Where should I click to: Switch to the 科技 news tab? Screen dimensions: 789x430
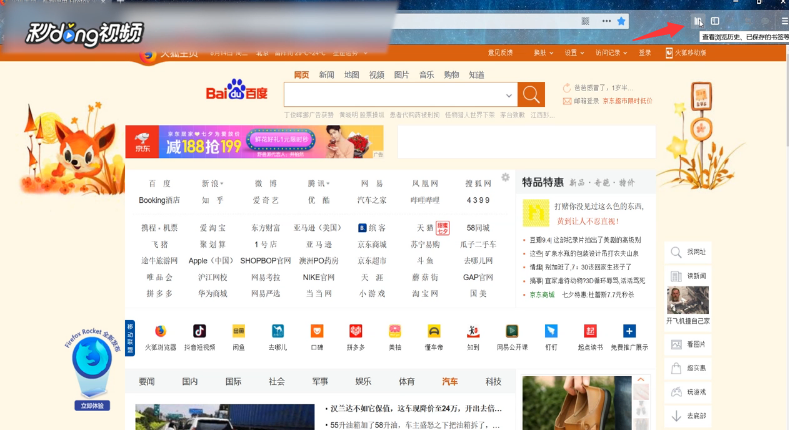pos(494,382)
